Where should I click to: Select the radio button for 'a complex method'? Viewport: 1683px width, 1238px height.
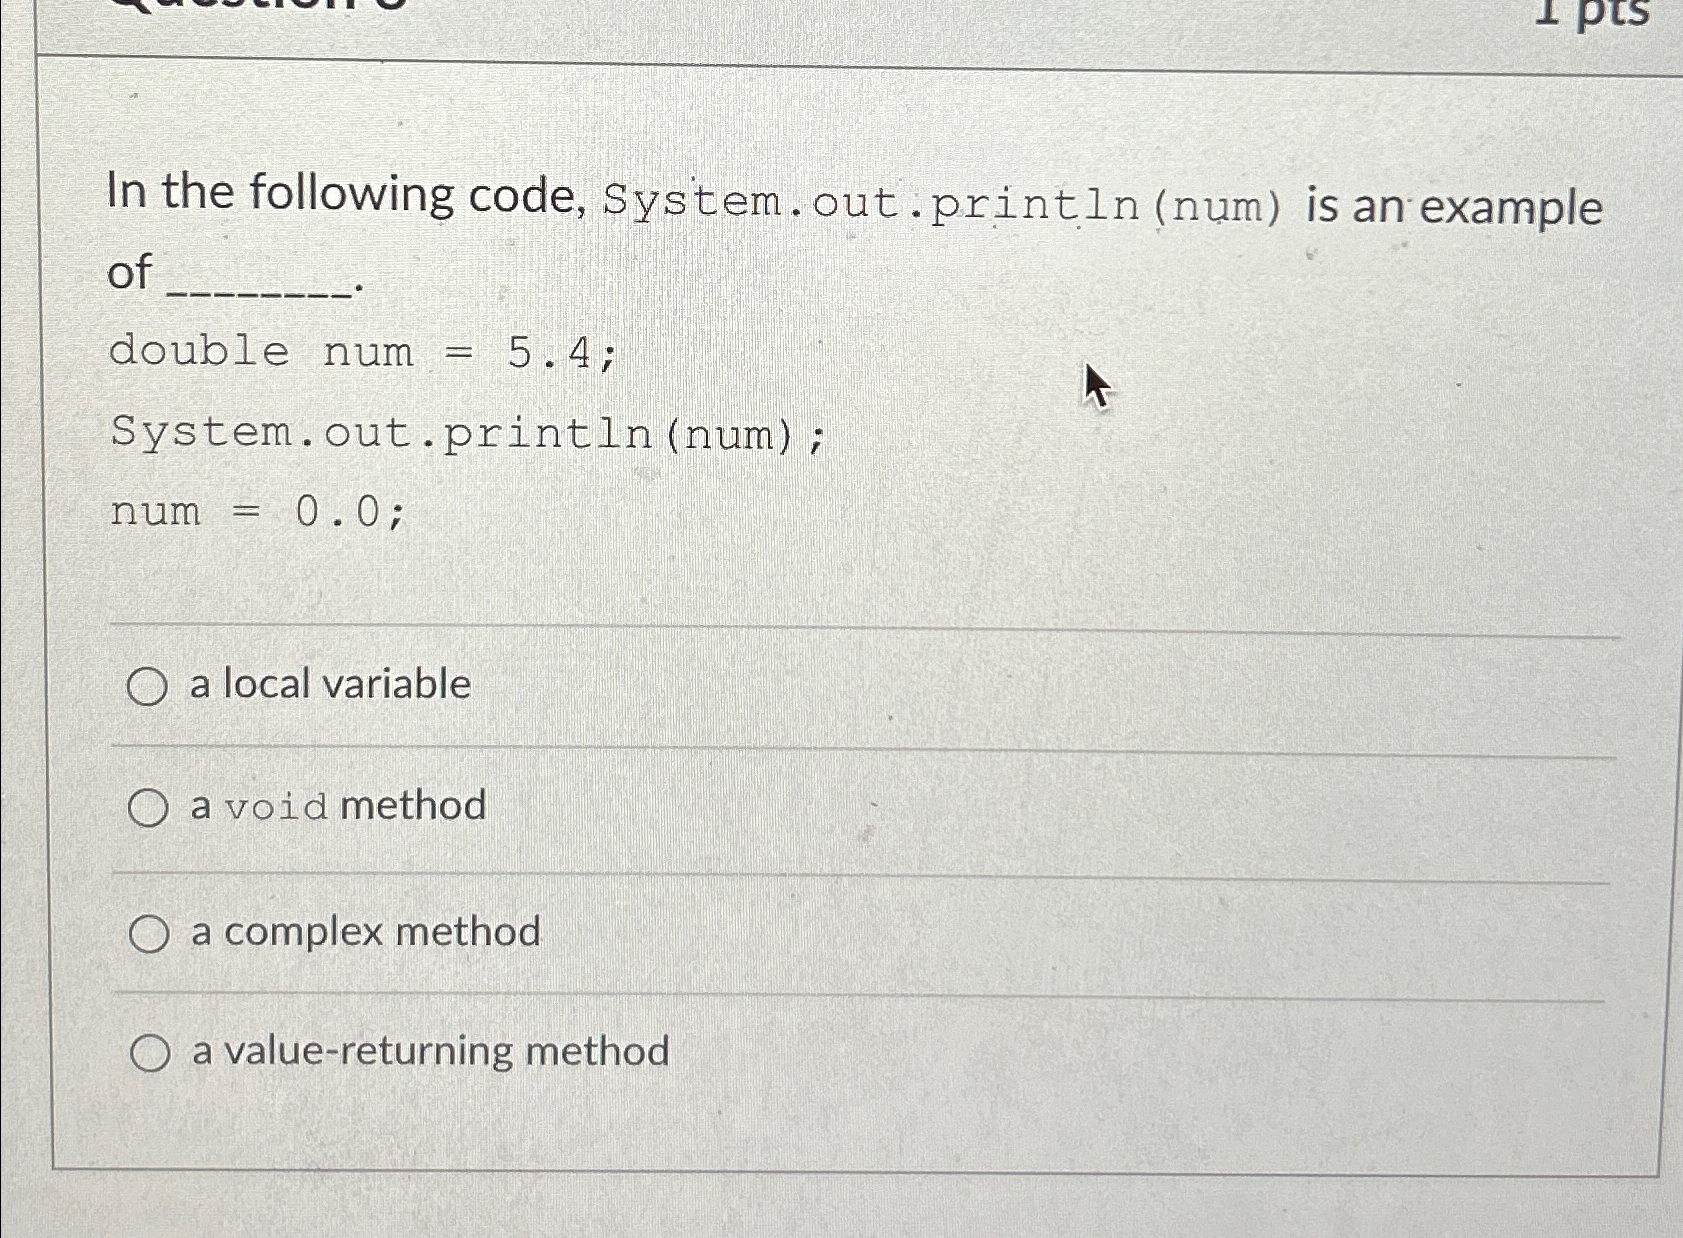[x=148, y=932]
